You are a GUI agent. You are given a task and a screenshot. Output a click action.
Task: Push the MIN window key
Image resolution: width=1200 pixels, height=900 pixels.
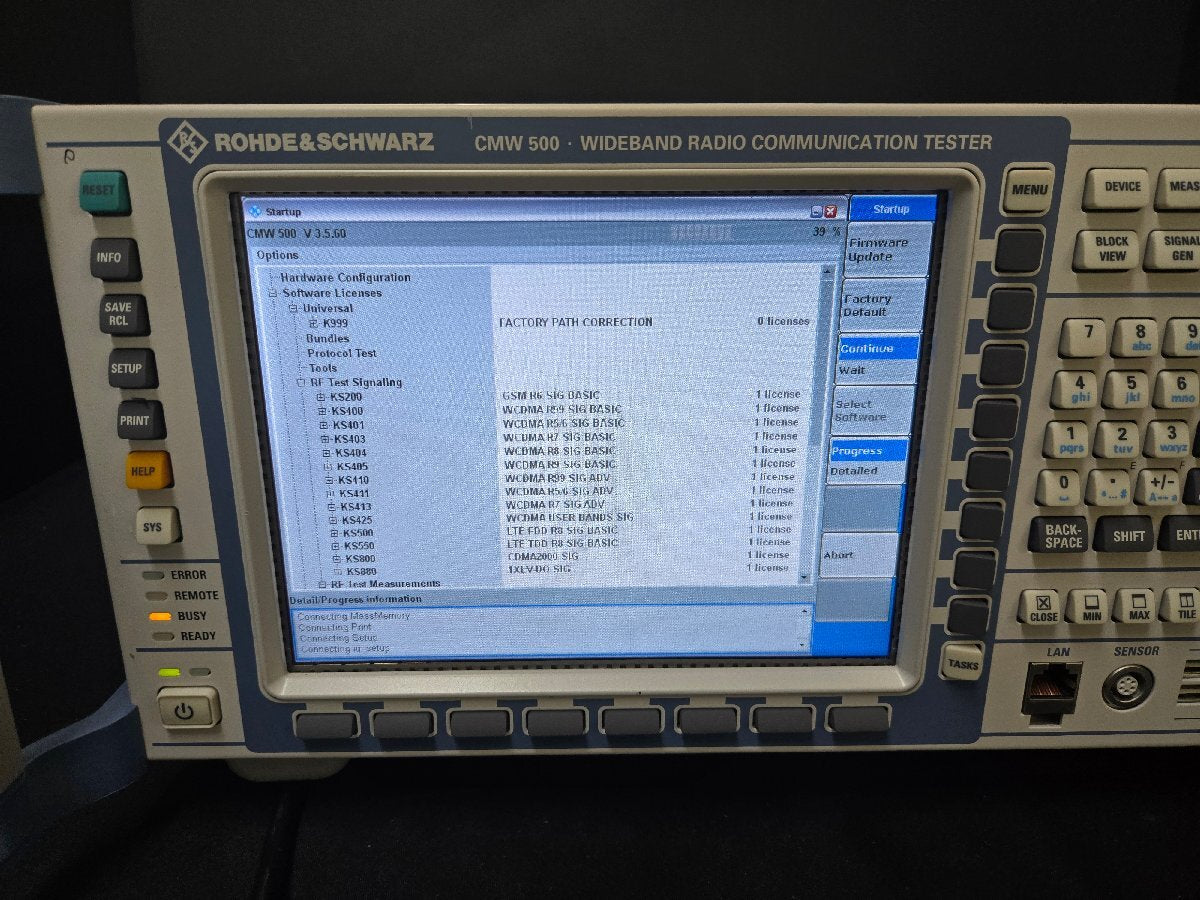point(1088,606)
